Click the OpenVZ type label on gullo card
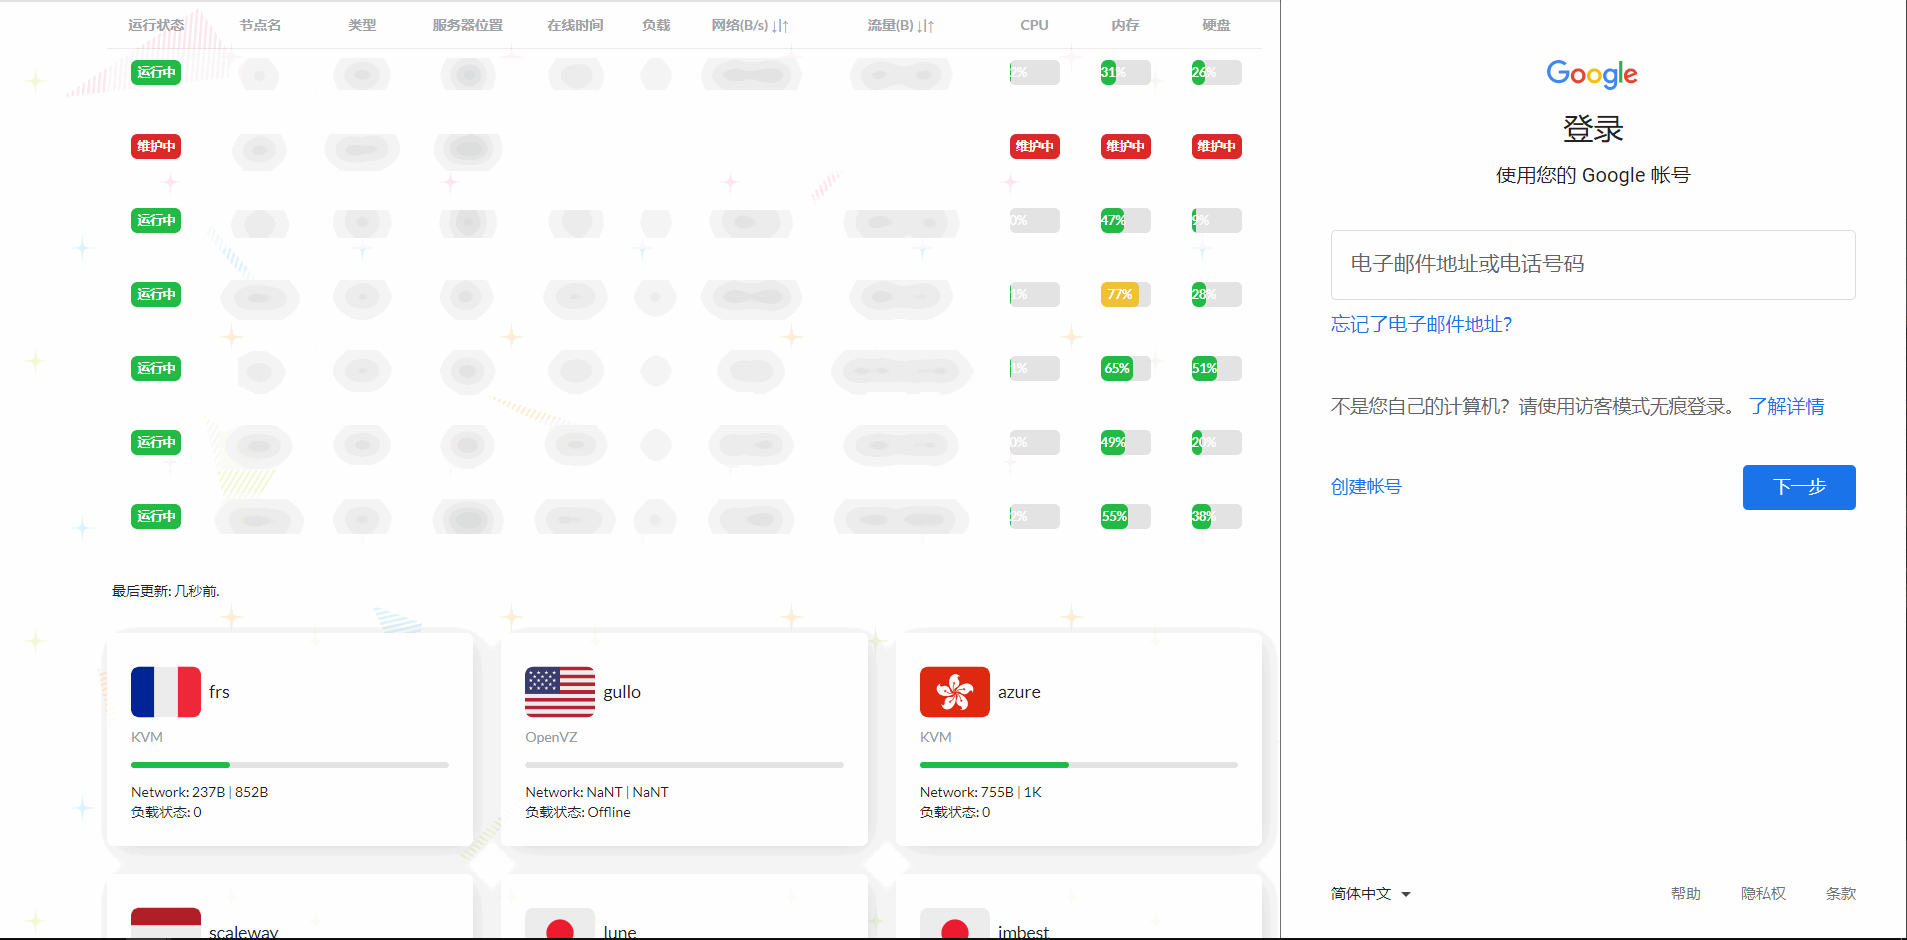The image size is (1907, 940). pyautogui.click(x=551, y=737)
